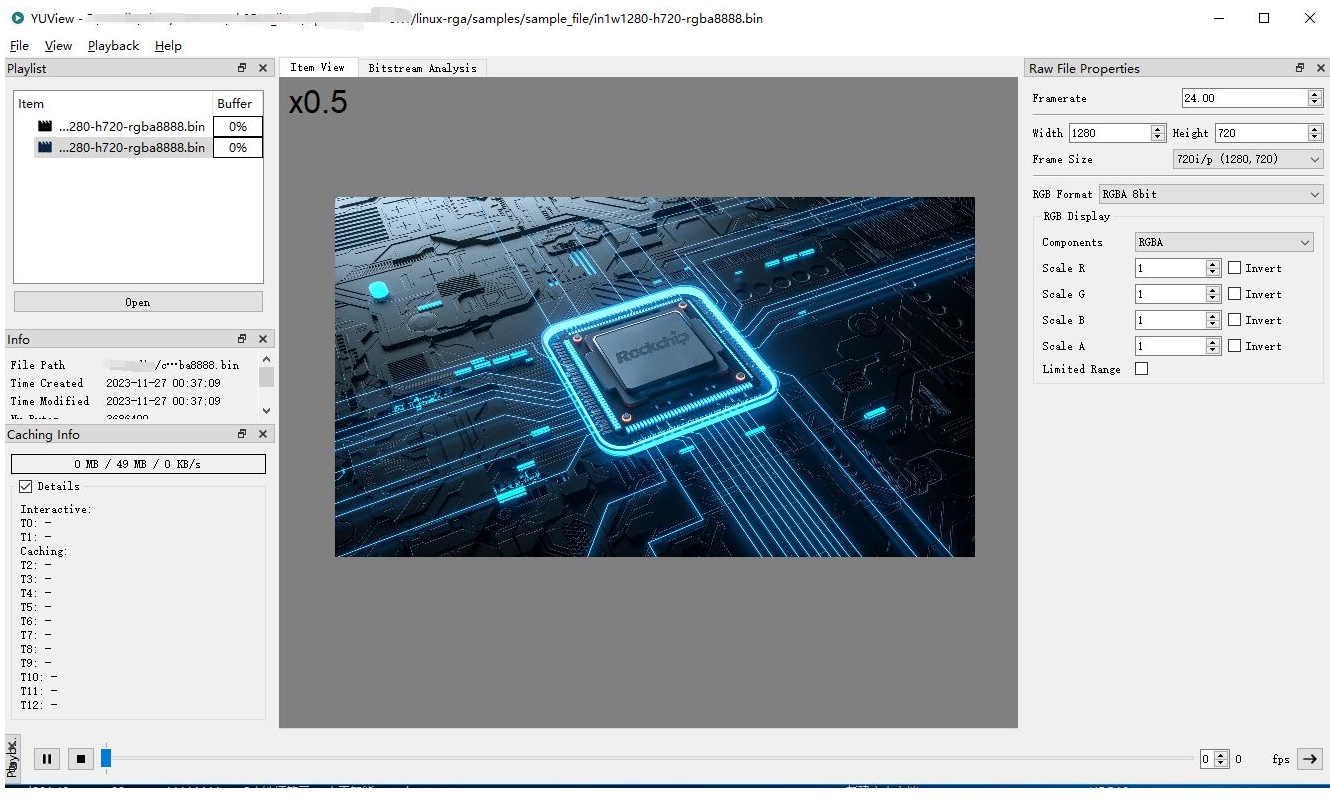Switch to the Bitstream Analysis tab
This screenshot has width=1330, height=800.
point(422,68)
